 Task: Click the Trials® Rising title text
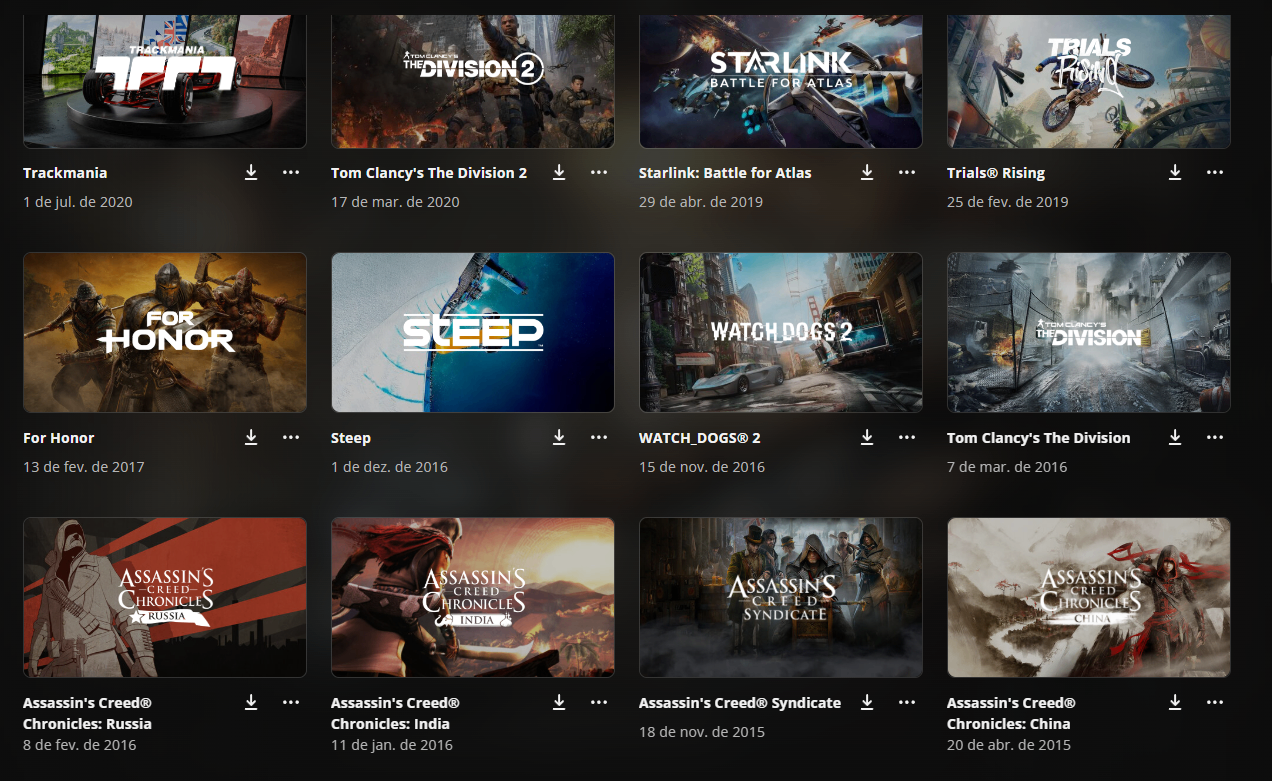tap(996, 173)
